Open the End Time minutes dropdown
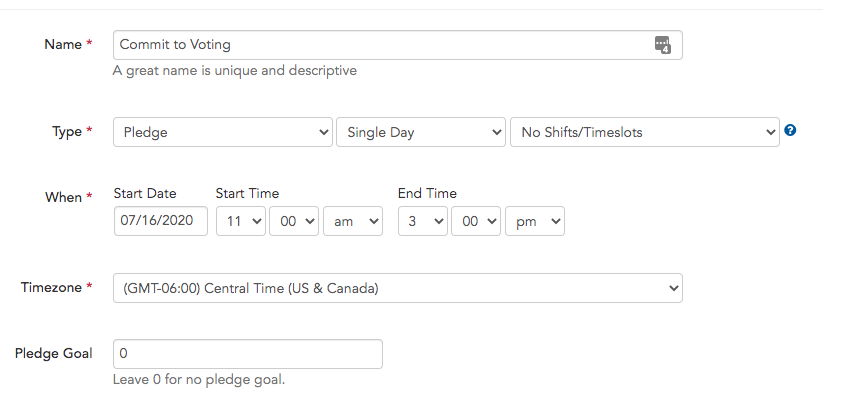846x413 pixels. coord(476,221)
